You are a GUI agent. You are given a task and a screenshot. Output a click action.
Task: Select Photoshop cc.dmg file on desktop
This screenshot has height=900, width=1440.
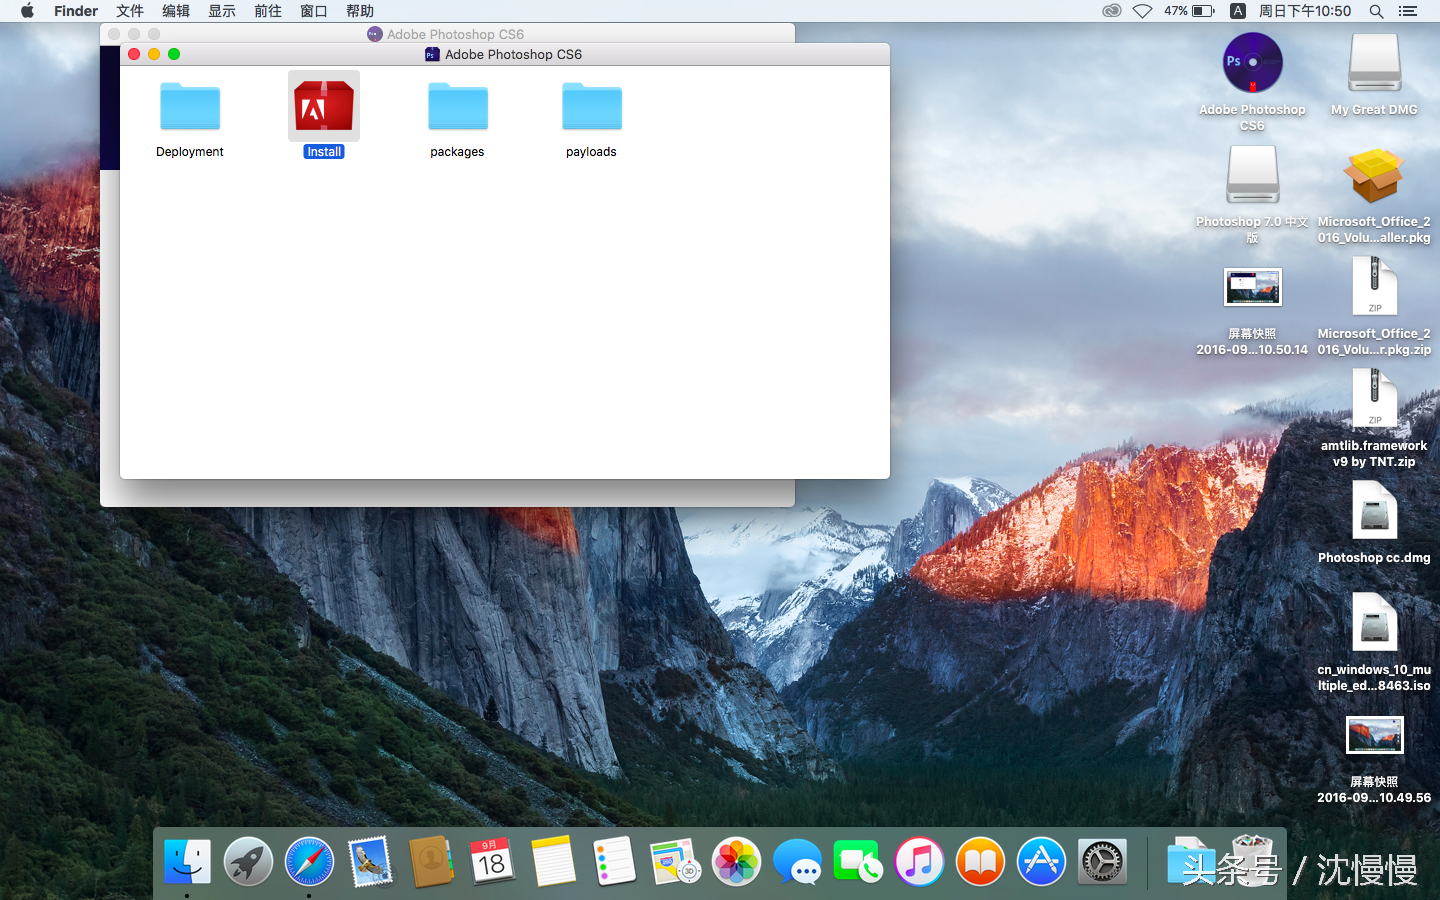(x=1374, y=512)
